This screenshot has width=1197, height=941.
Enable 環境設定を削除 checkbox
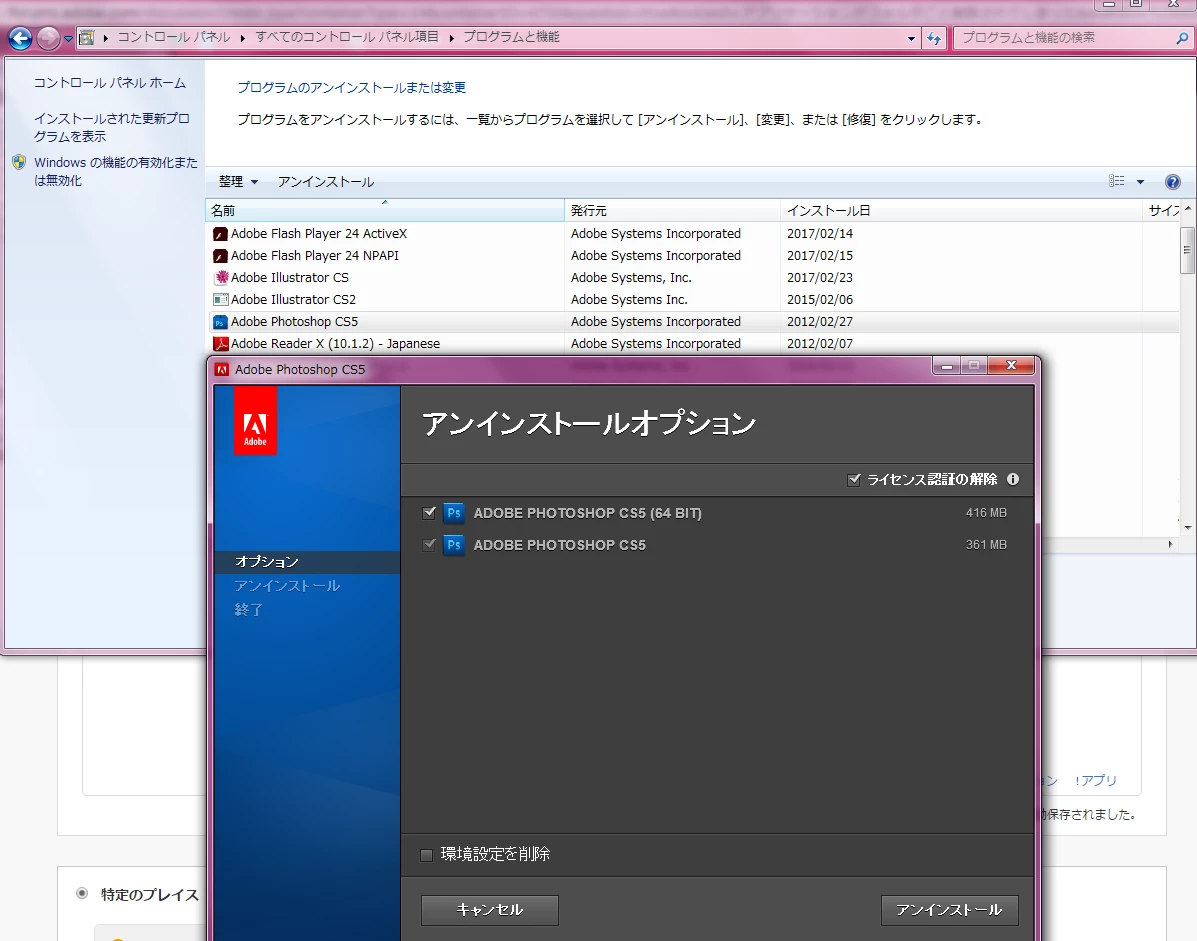click(x=427, y=855)
